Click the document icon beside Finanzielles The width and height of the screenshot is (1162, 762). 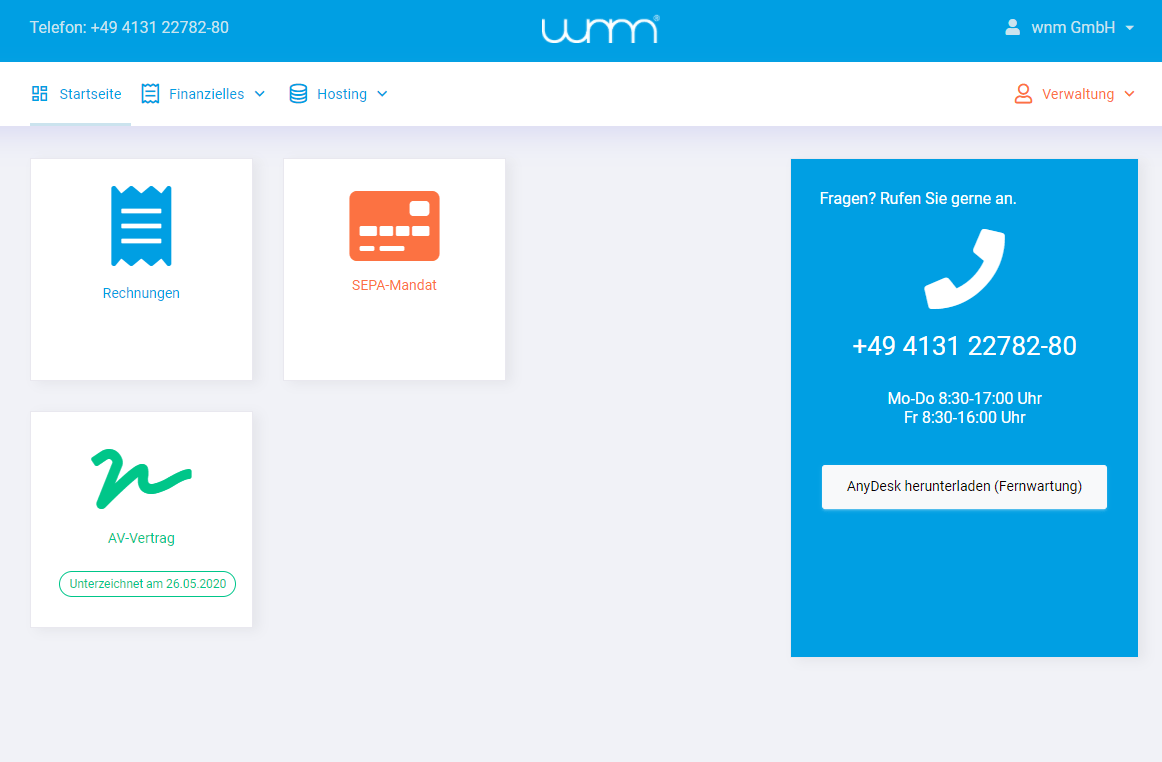(x=150, y=93)
